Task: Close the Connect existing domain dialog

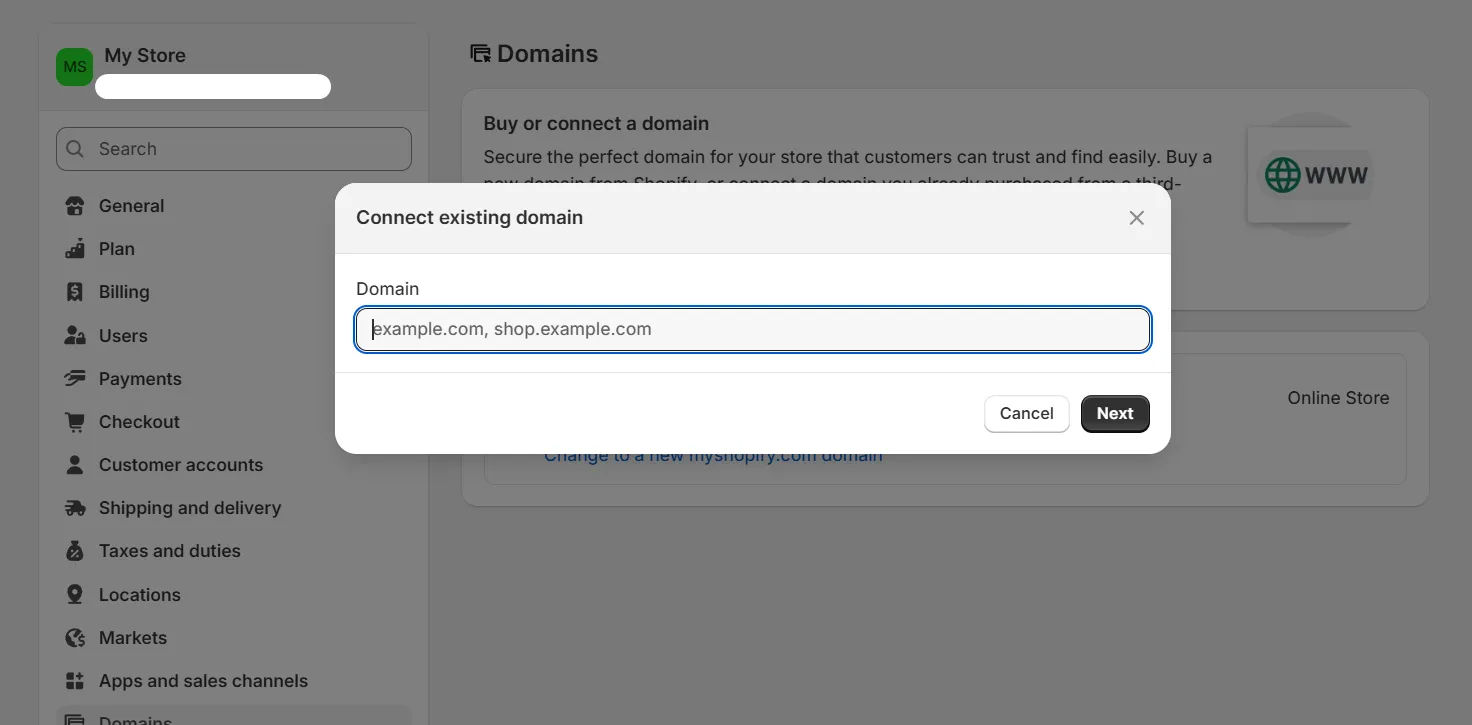Action: 1136,218
